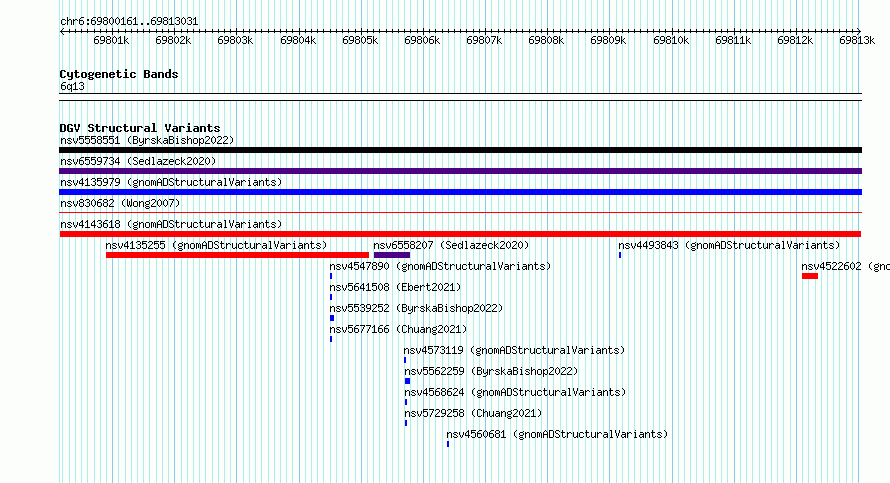
Task: Click the thin red nsv830682 line
Action: tap(460, 213)
